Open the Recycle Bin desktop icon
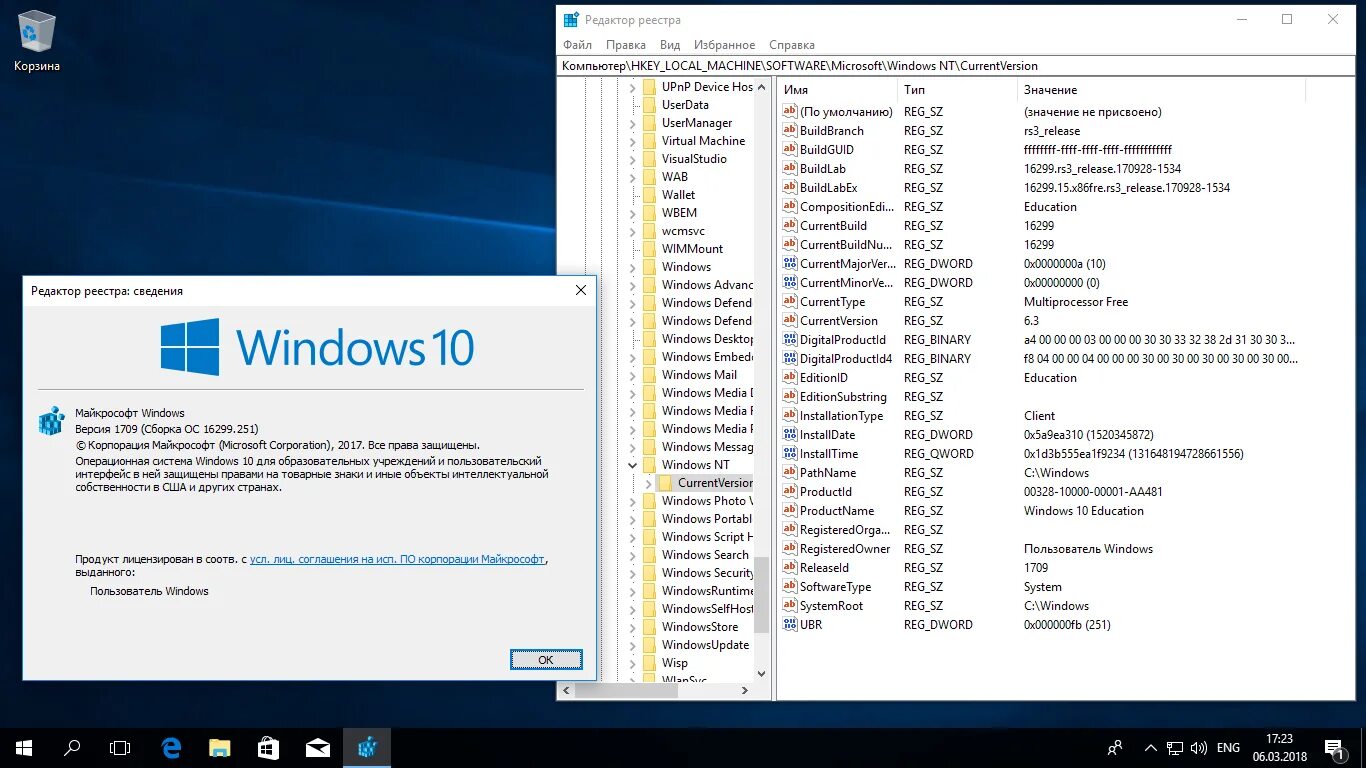 point(37,40)
